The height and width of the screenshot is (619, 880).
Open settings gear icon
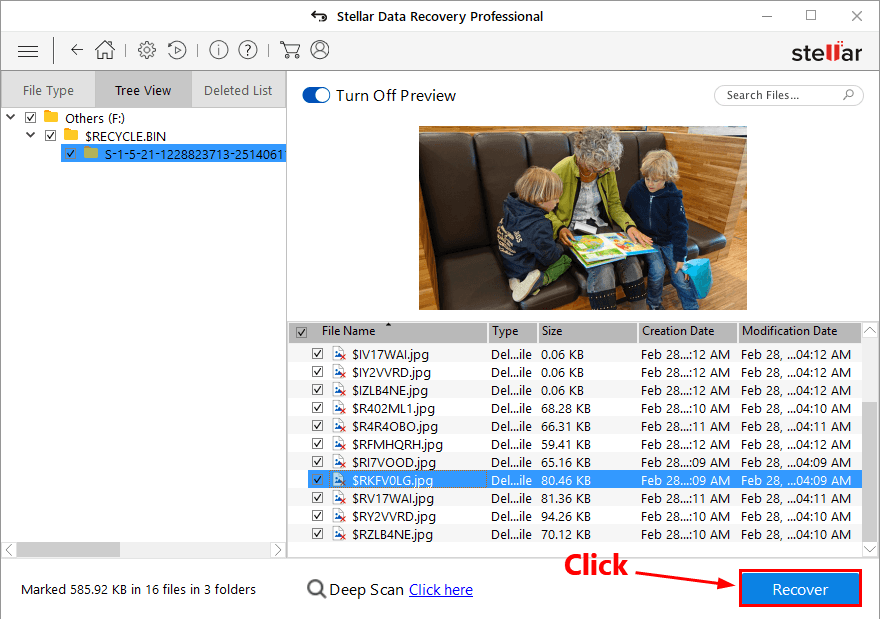point(147,50)
